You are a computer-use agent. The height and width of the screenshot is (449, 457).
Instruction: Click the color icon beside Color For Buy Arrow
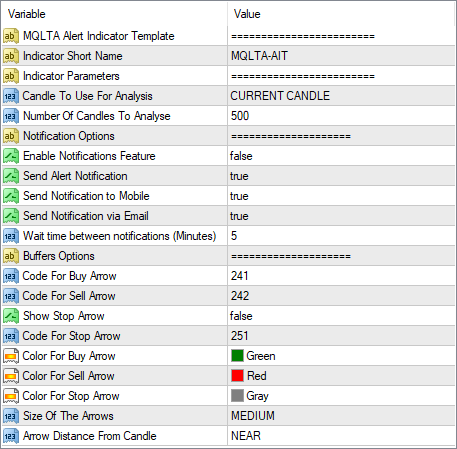[x=11, y=356]
